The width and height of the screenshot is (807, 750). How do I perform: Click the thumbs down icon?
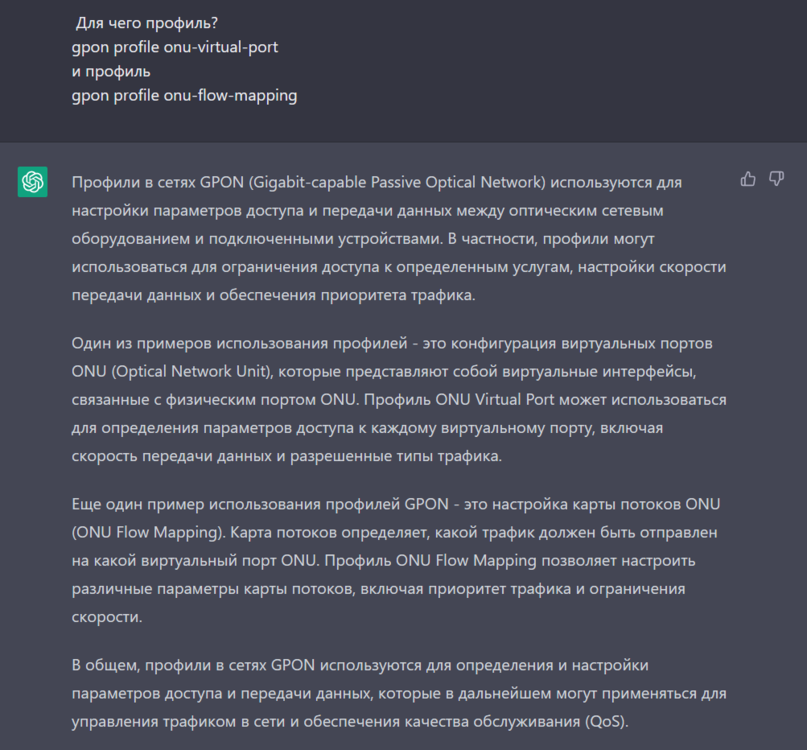(x=776, y=179)
